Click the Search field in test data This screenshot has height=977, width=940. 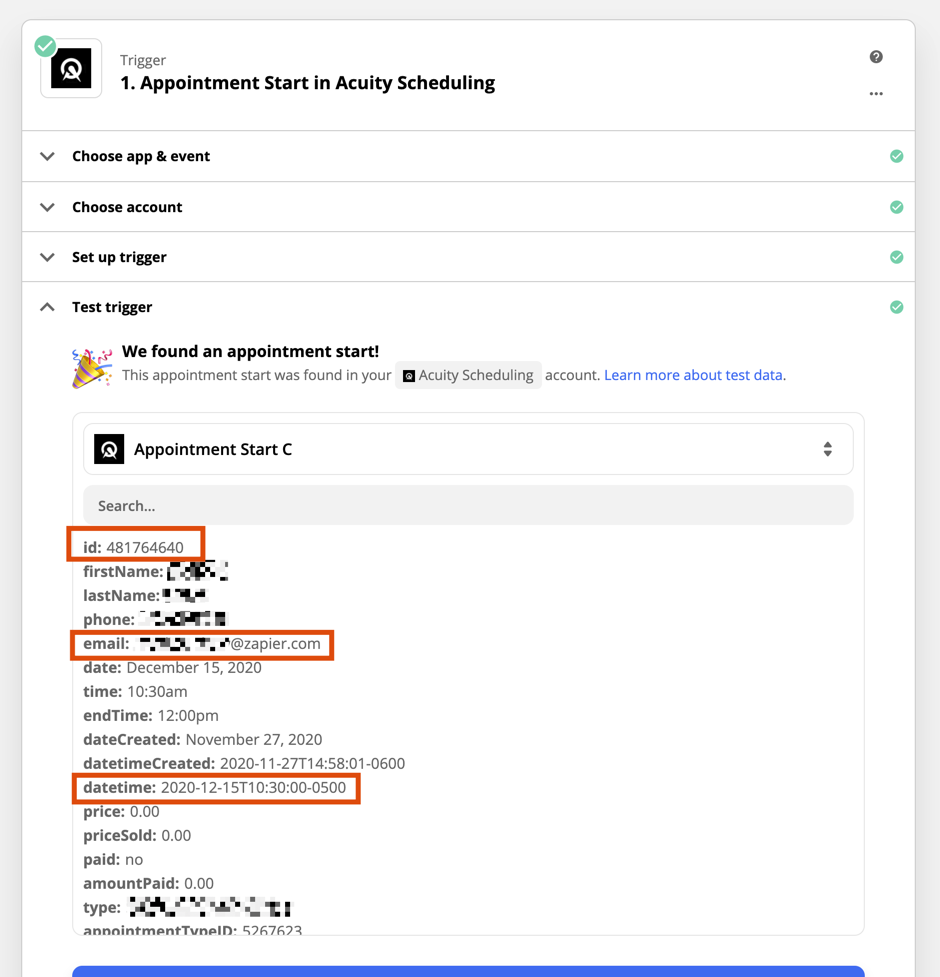coord(468,505)
